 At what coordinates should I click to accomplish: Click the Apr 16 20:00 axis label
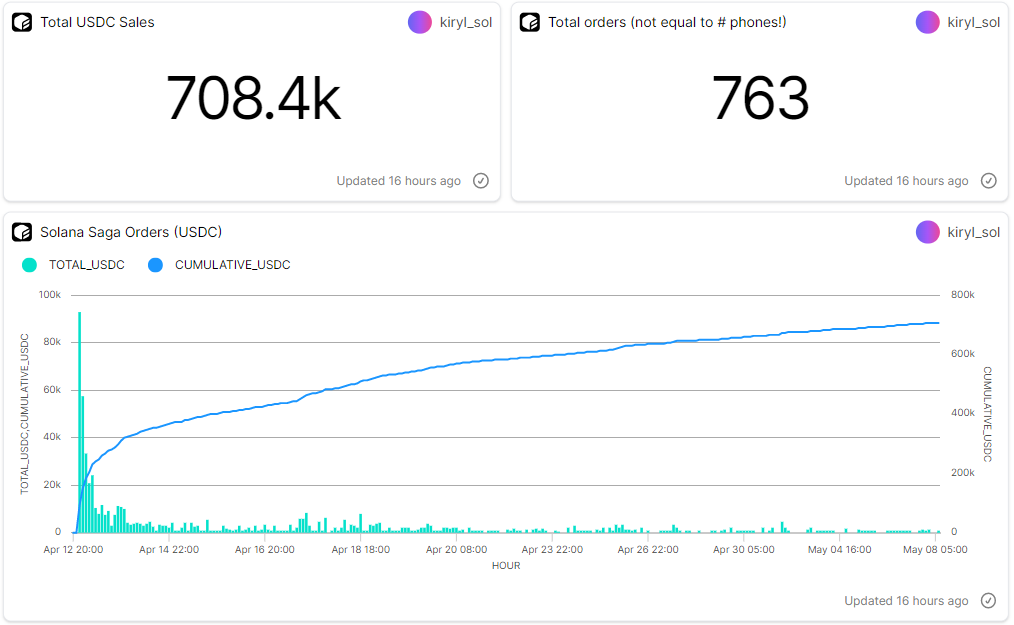[264, 550]
